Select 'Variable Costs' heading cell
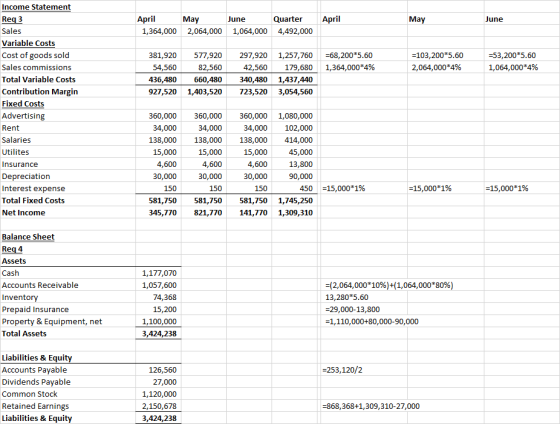Screen dimensions: 560x424 (28, 43)
